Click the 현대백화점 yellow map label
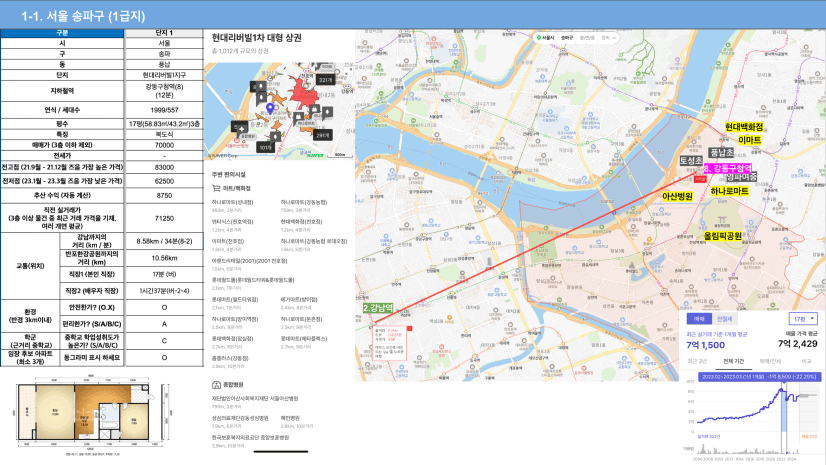This screenshot has height=465, width=826. click(743, 127)
